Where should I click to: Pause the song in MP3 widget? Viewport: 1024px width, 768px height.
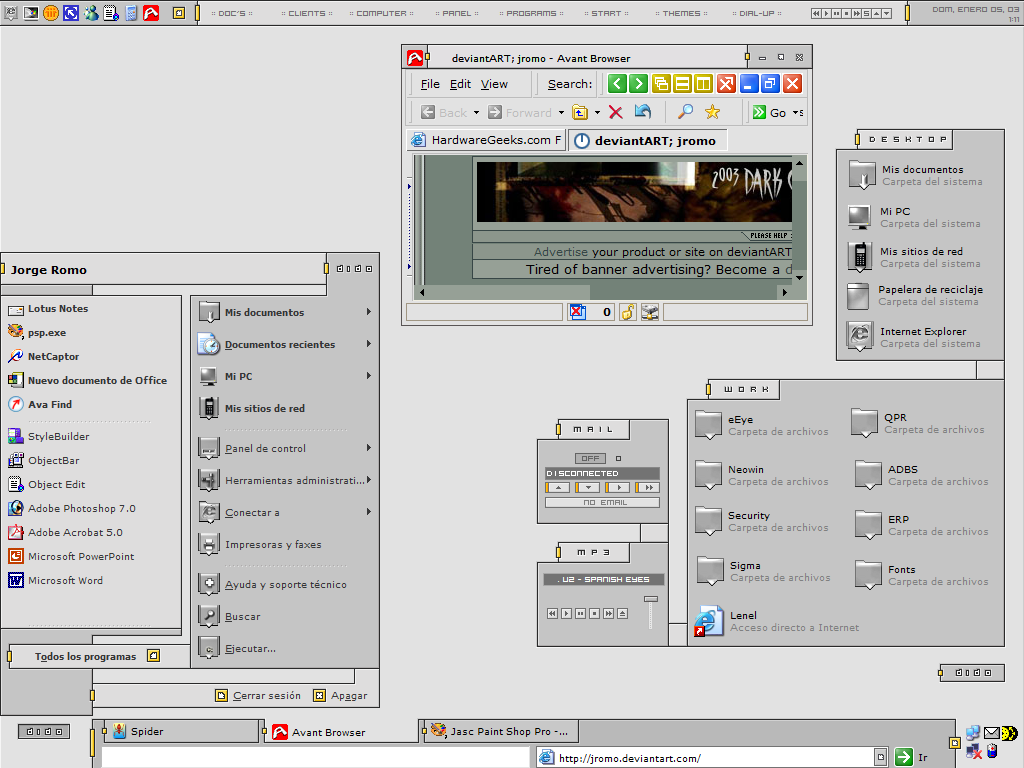pyautogui.click(x=580, y=613)
